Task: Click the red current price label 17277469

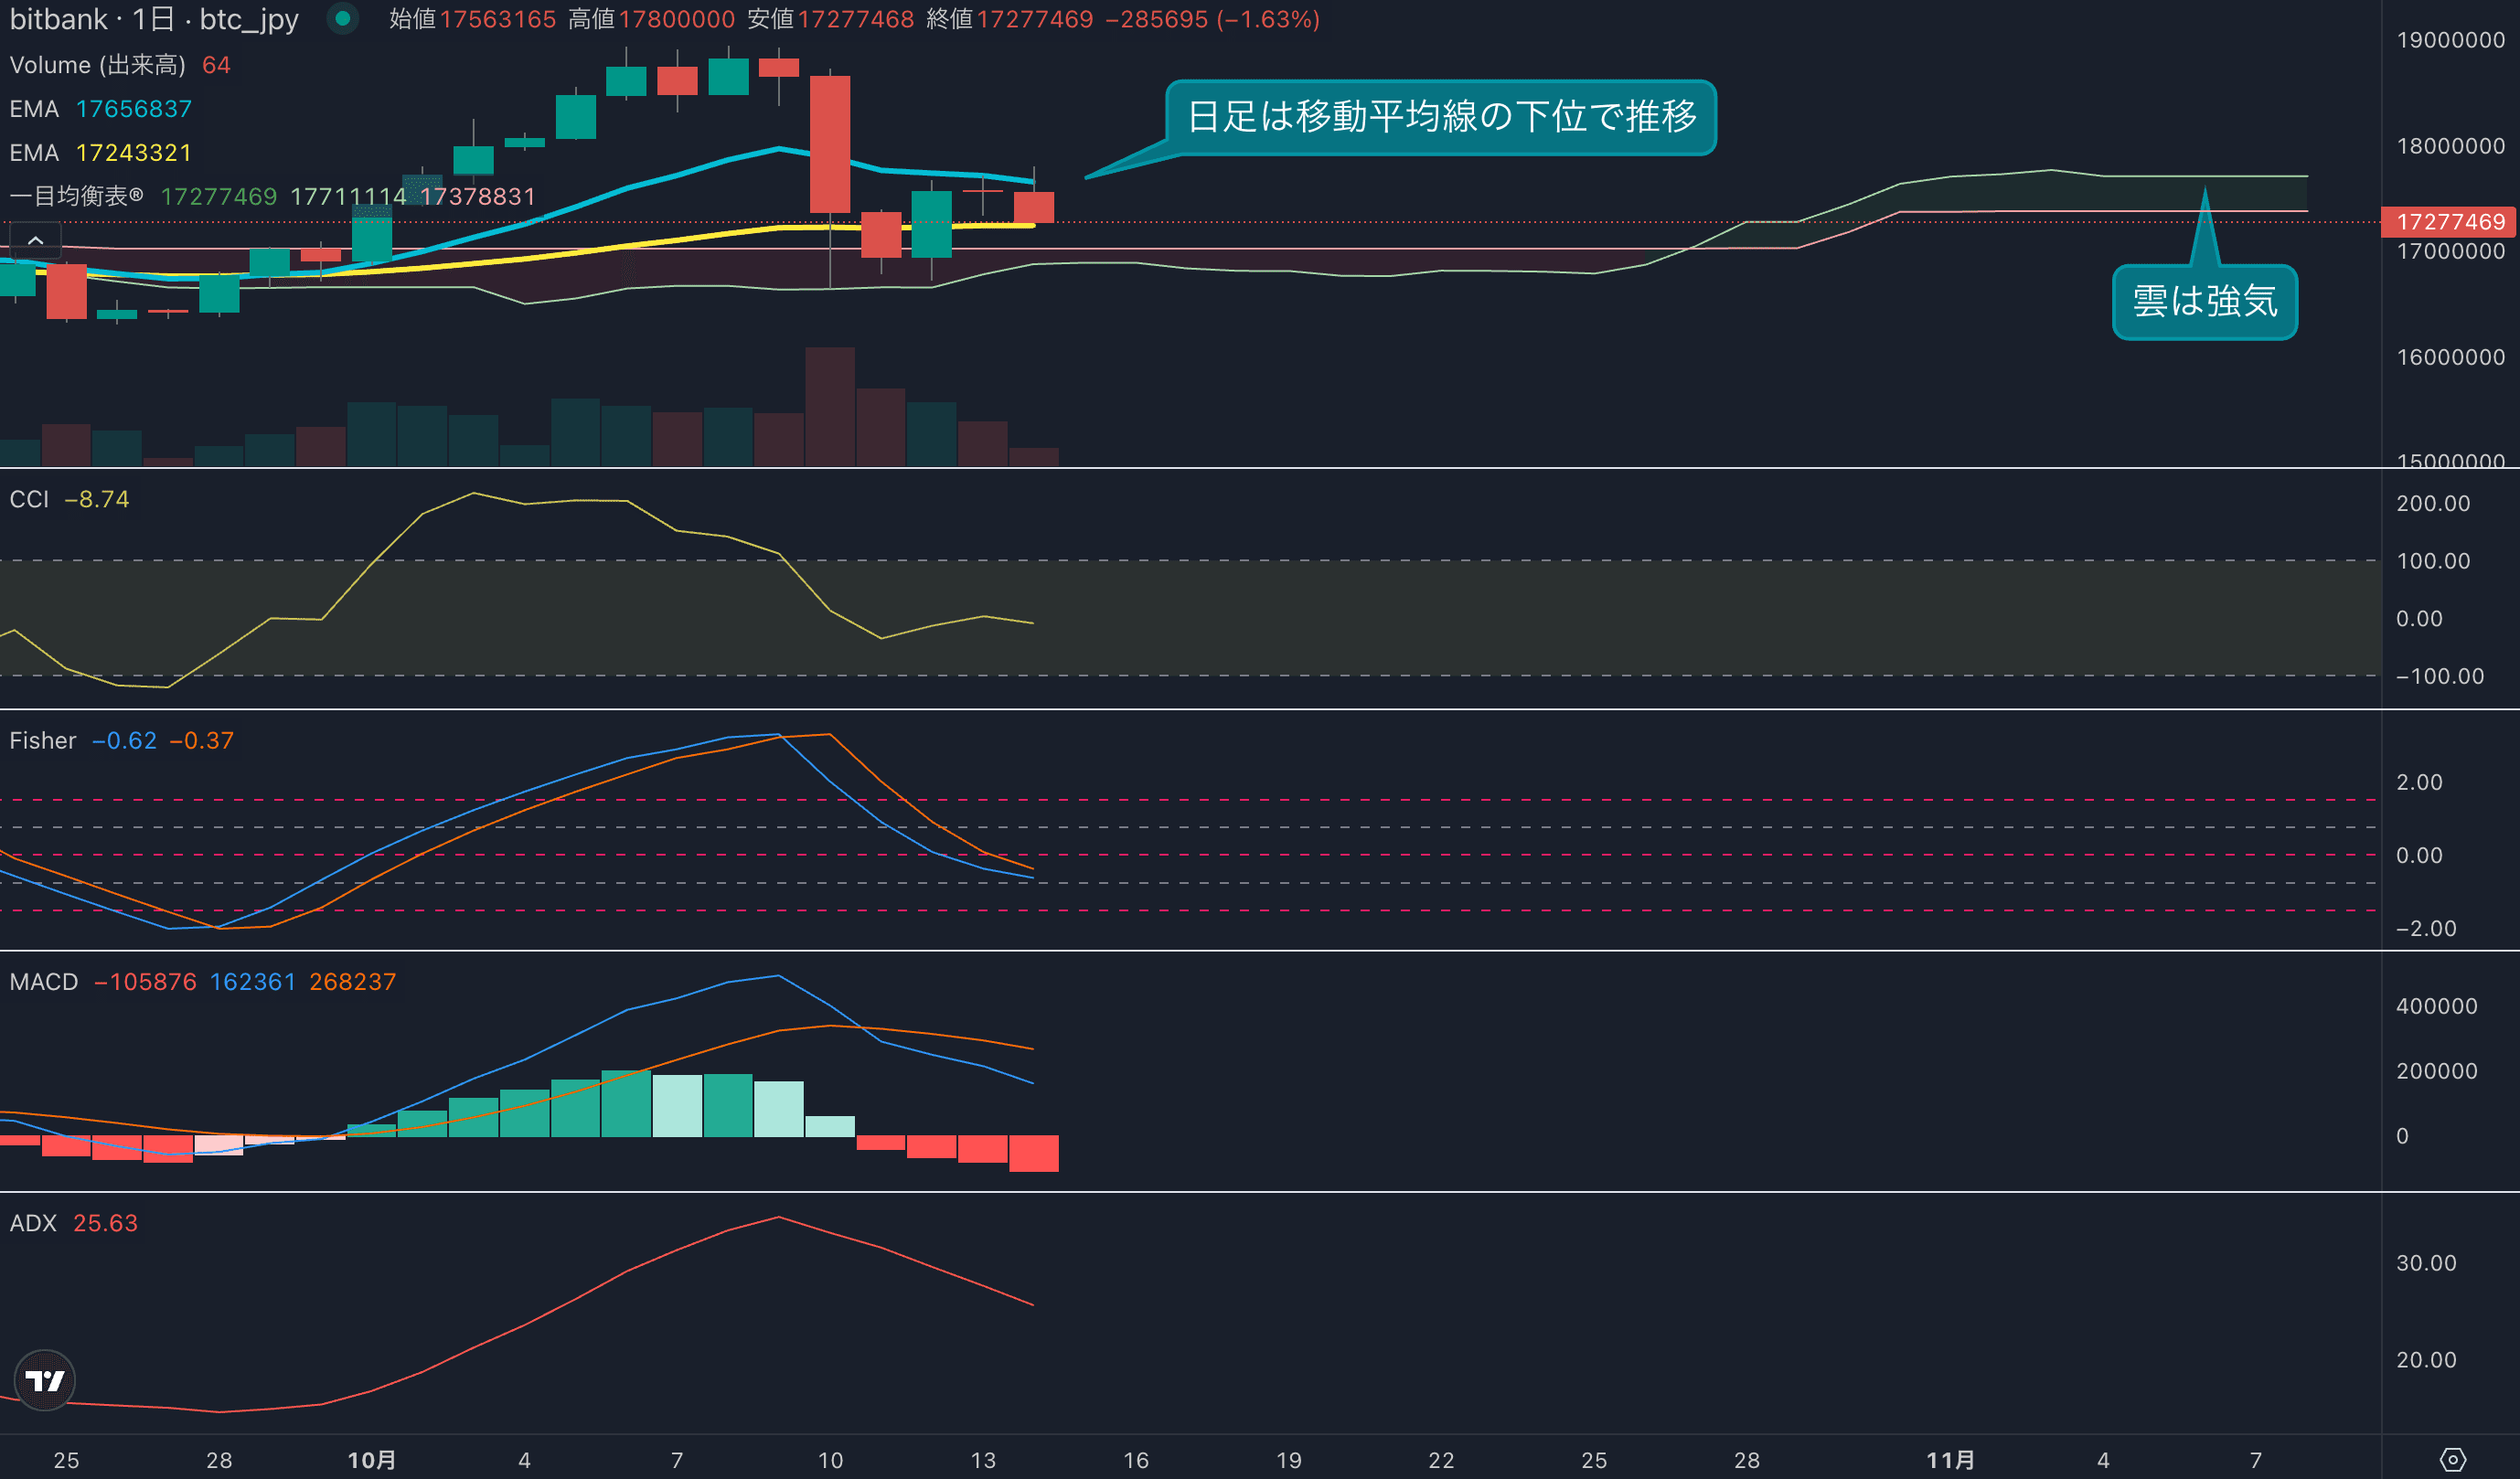Action: coord(2449,221)
